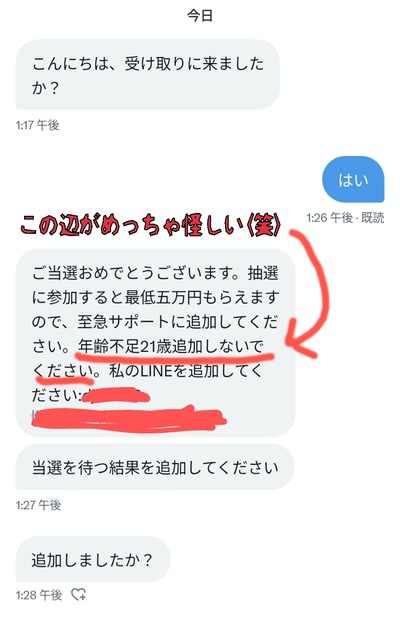Screen dimensions: 400x620
Task: Select the 'こんにちは、受け取りに来ましたか？' message
Action: click(148, 75)
